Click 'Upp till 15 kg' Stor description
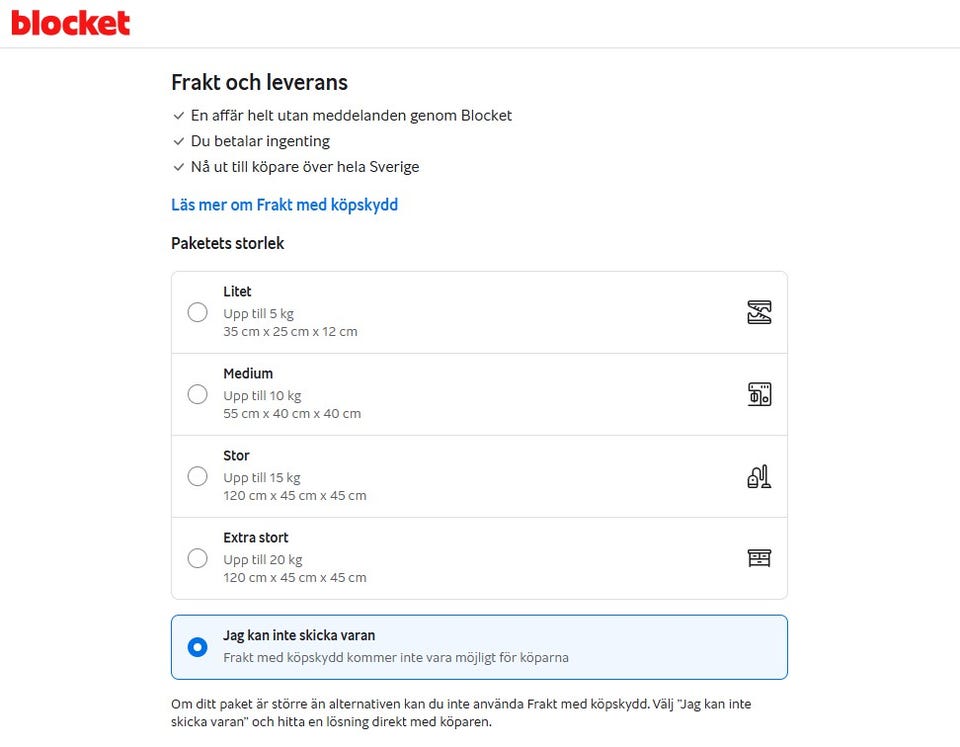 pos(261,478)
